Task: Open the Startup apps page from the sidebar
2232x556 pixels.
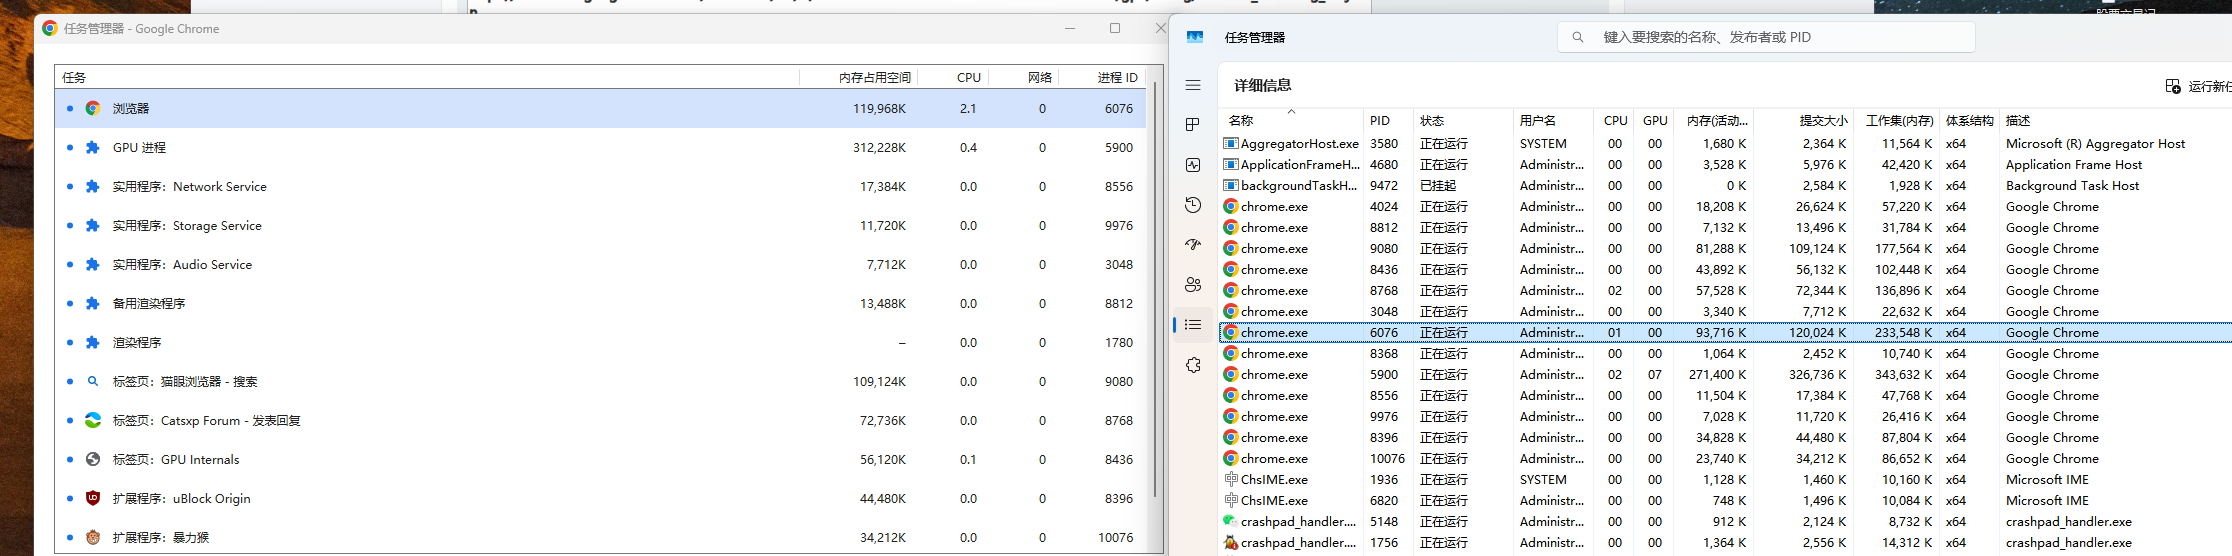Action: (1193, 245)
